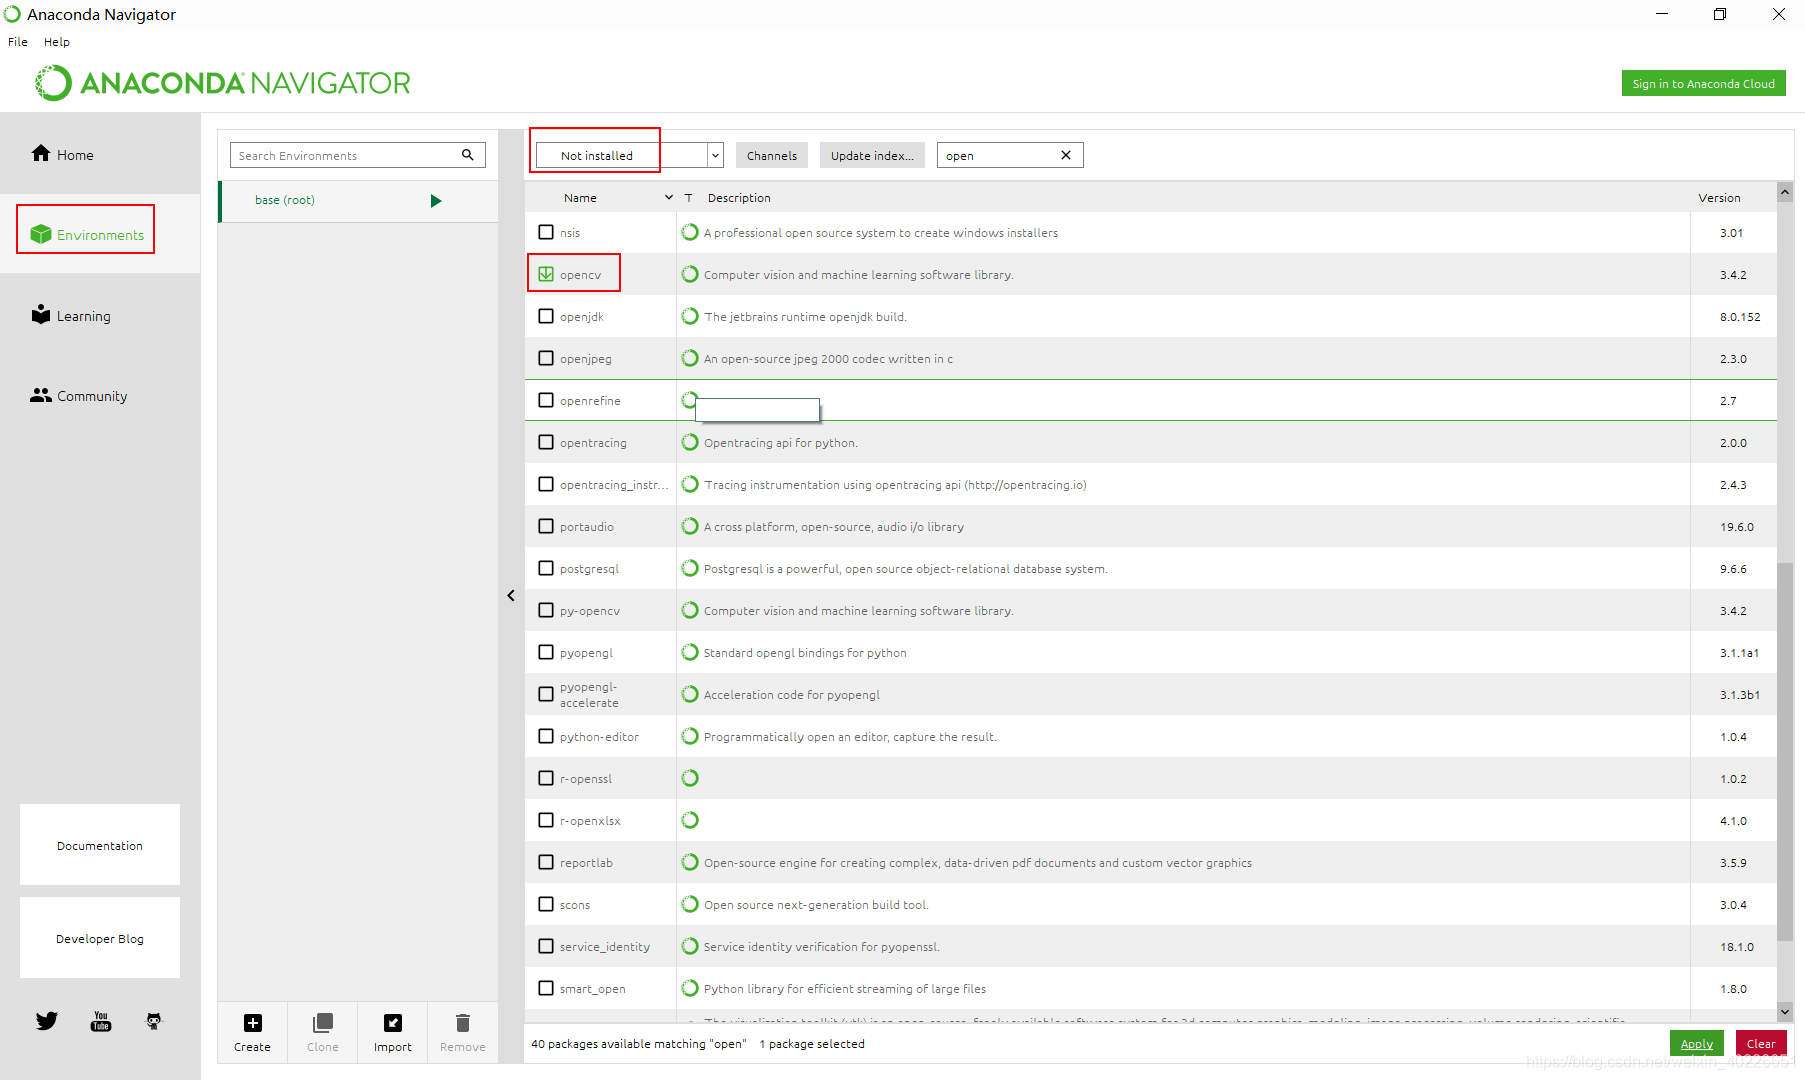Viewport: 1805px width, 1080px height.
Task: Click the Description column header
Action: click(x=739, y=198)
